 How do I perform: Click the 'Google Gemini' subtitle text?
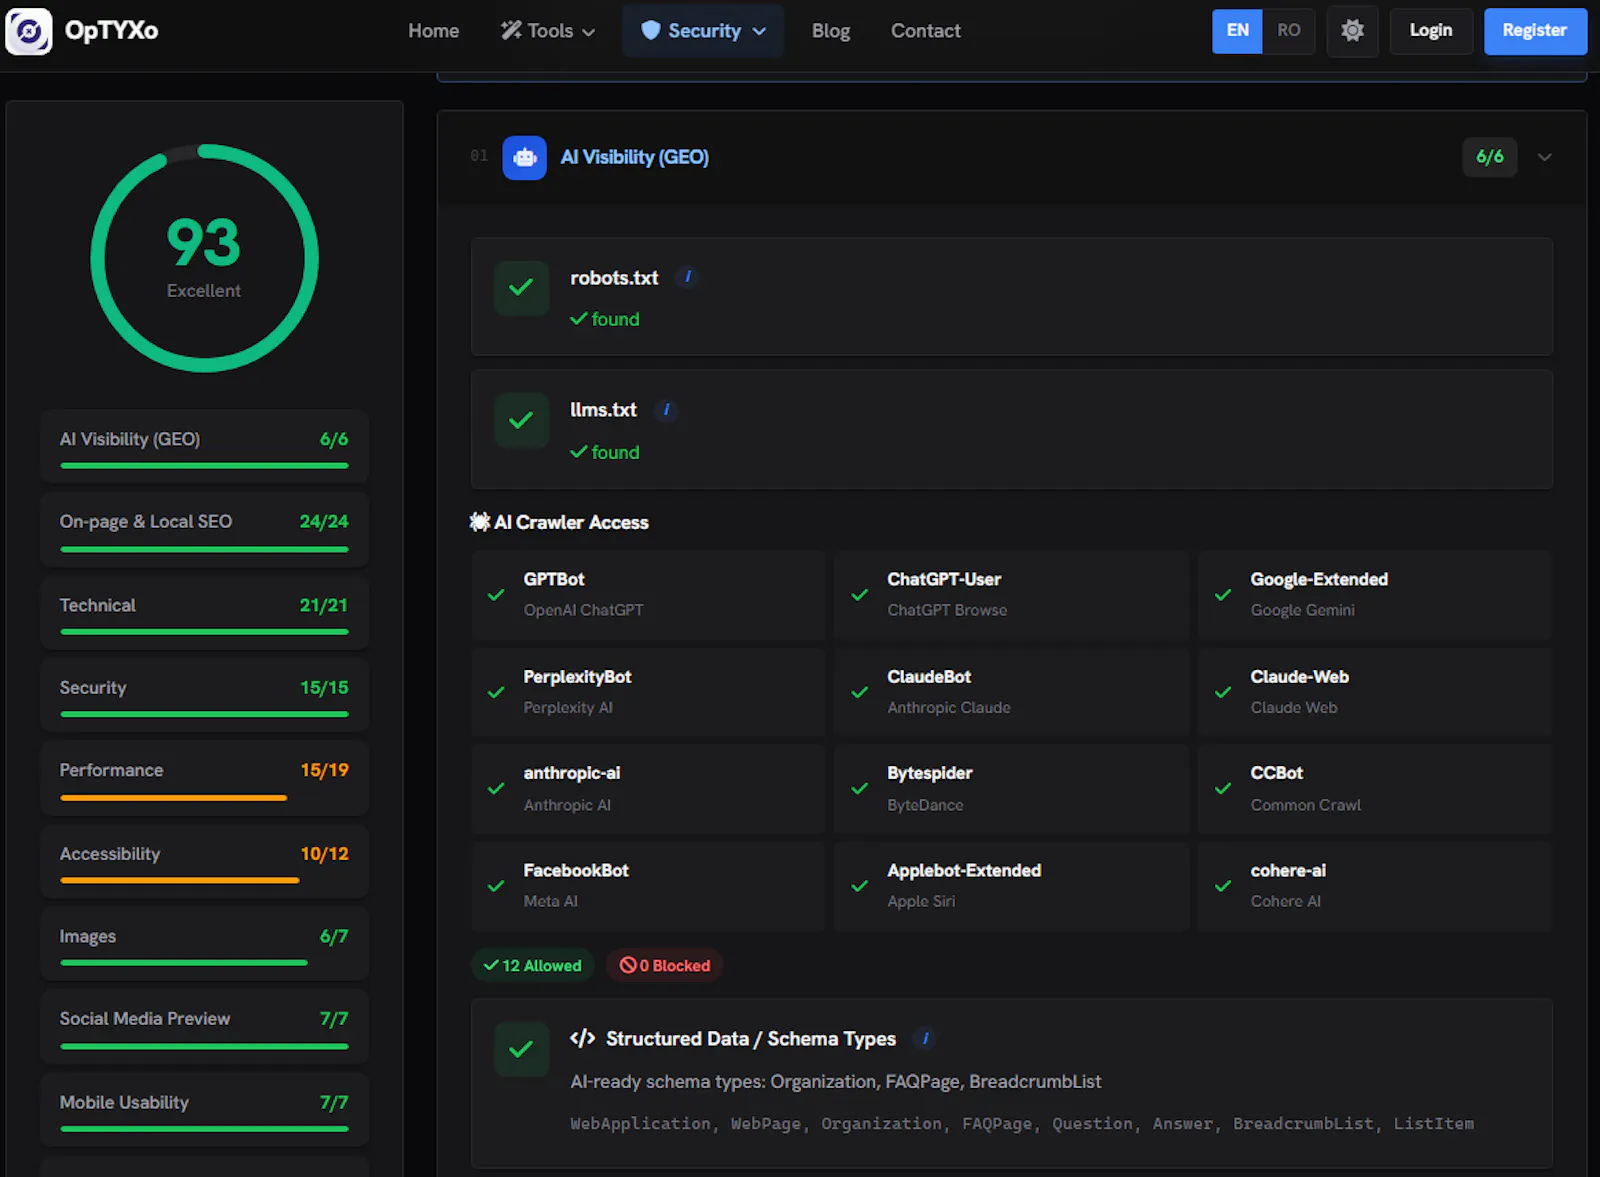1302,610
